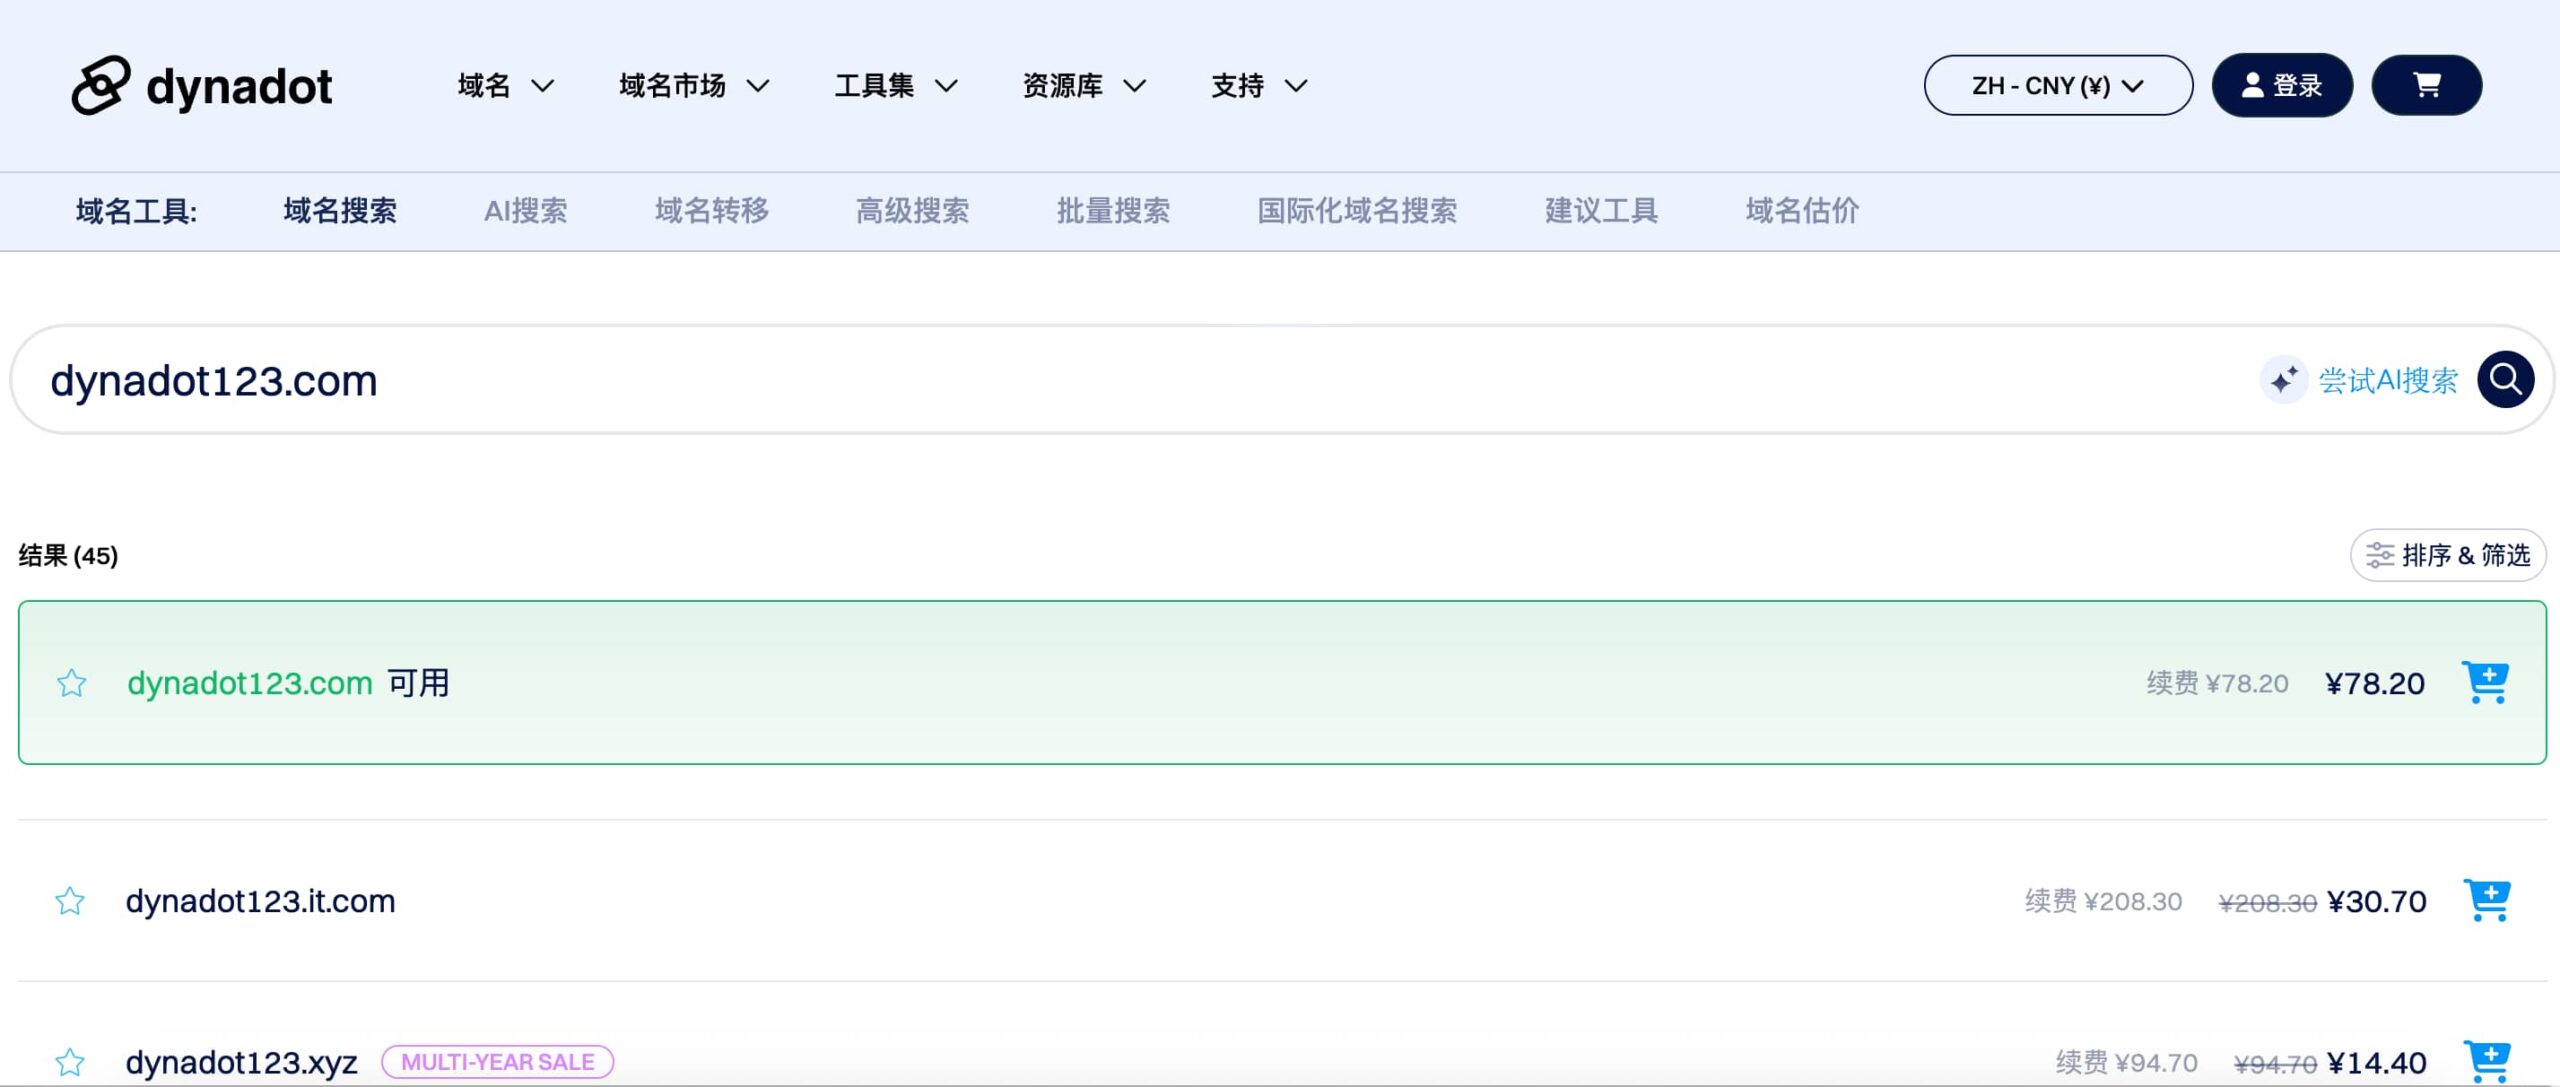Favorite dynadot123.xyz with its star

tap(71, 1062)
